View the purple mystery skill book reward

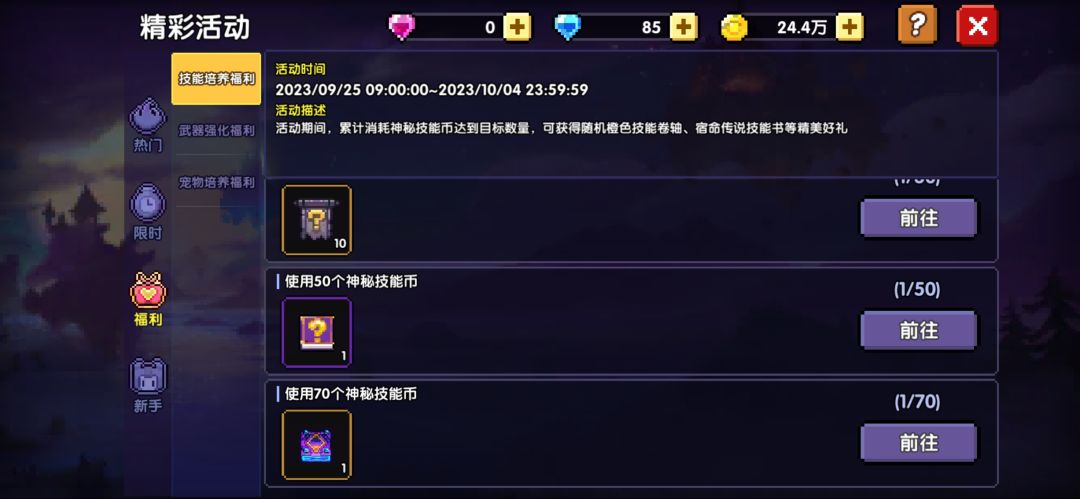(x=317, y=332)
